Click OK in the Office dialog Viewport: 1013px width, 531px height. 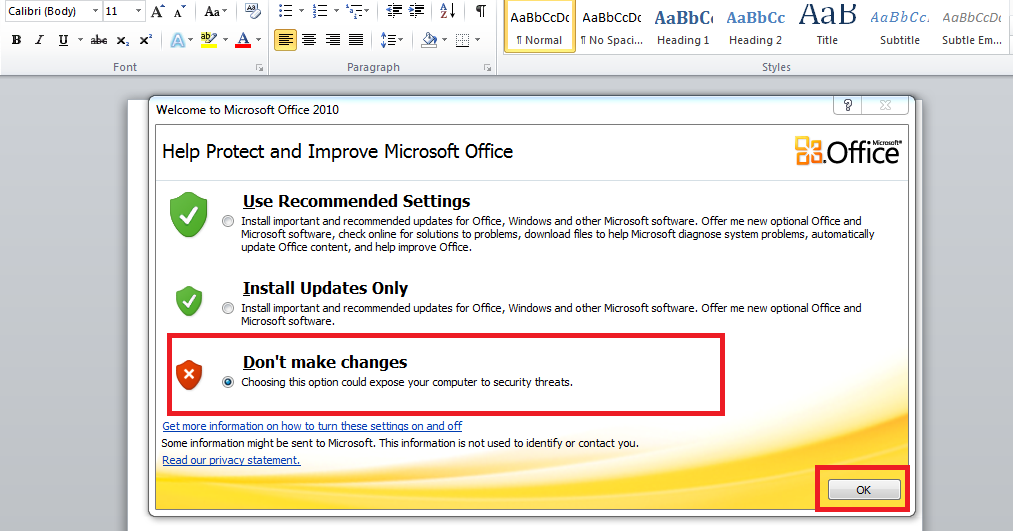click(864, 490)
